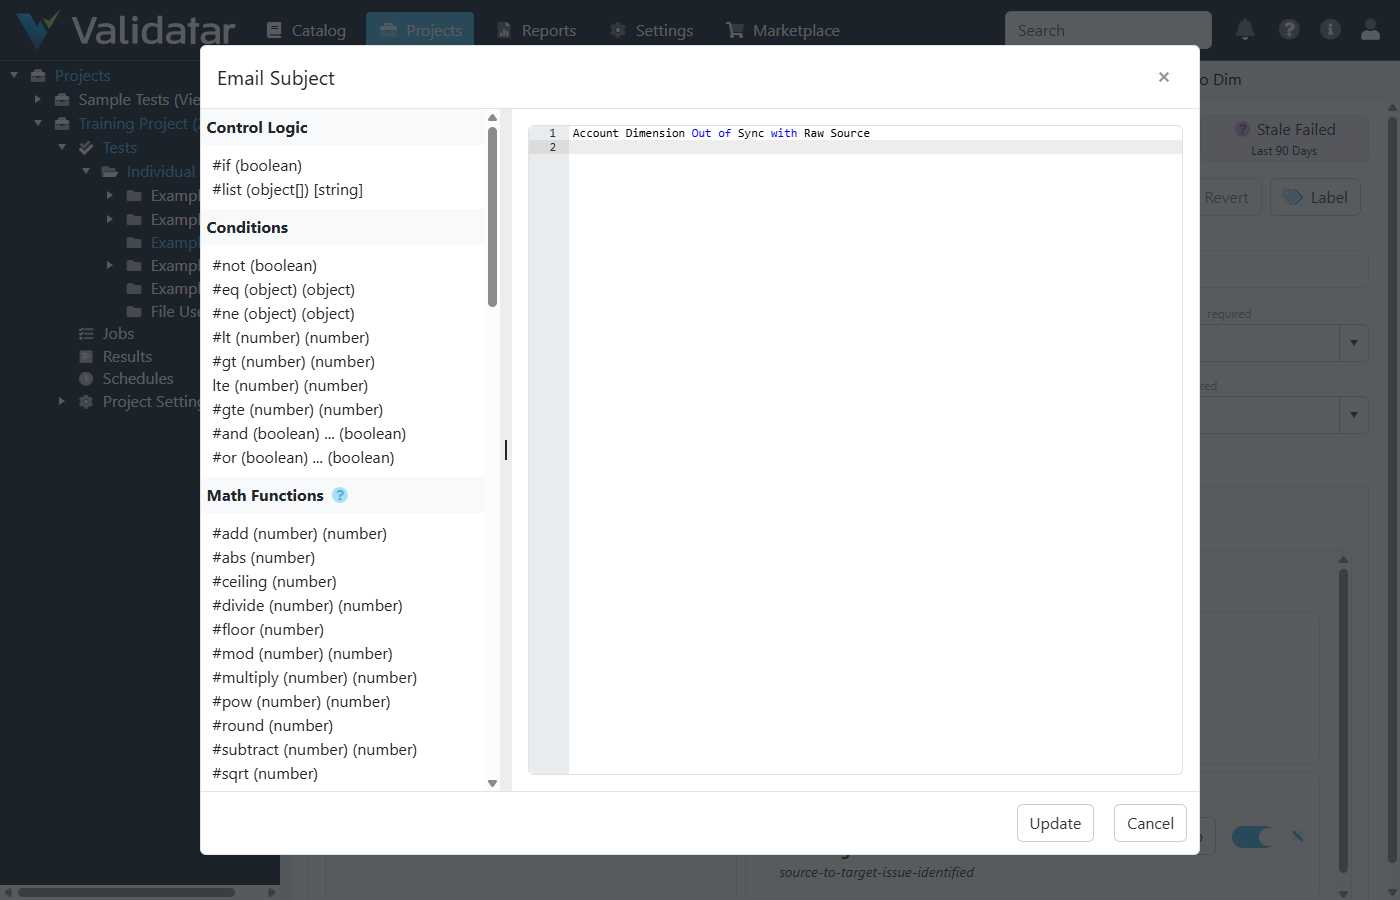Viewport: 1400px width, 900px height.
Task: Click inside the top Search field
Action: 1107,29
